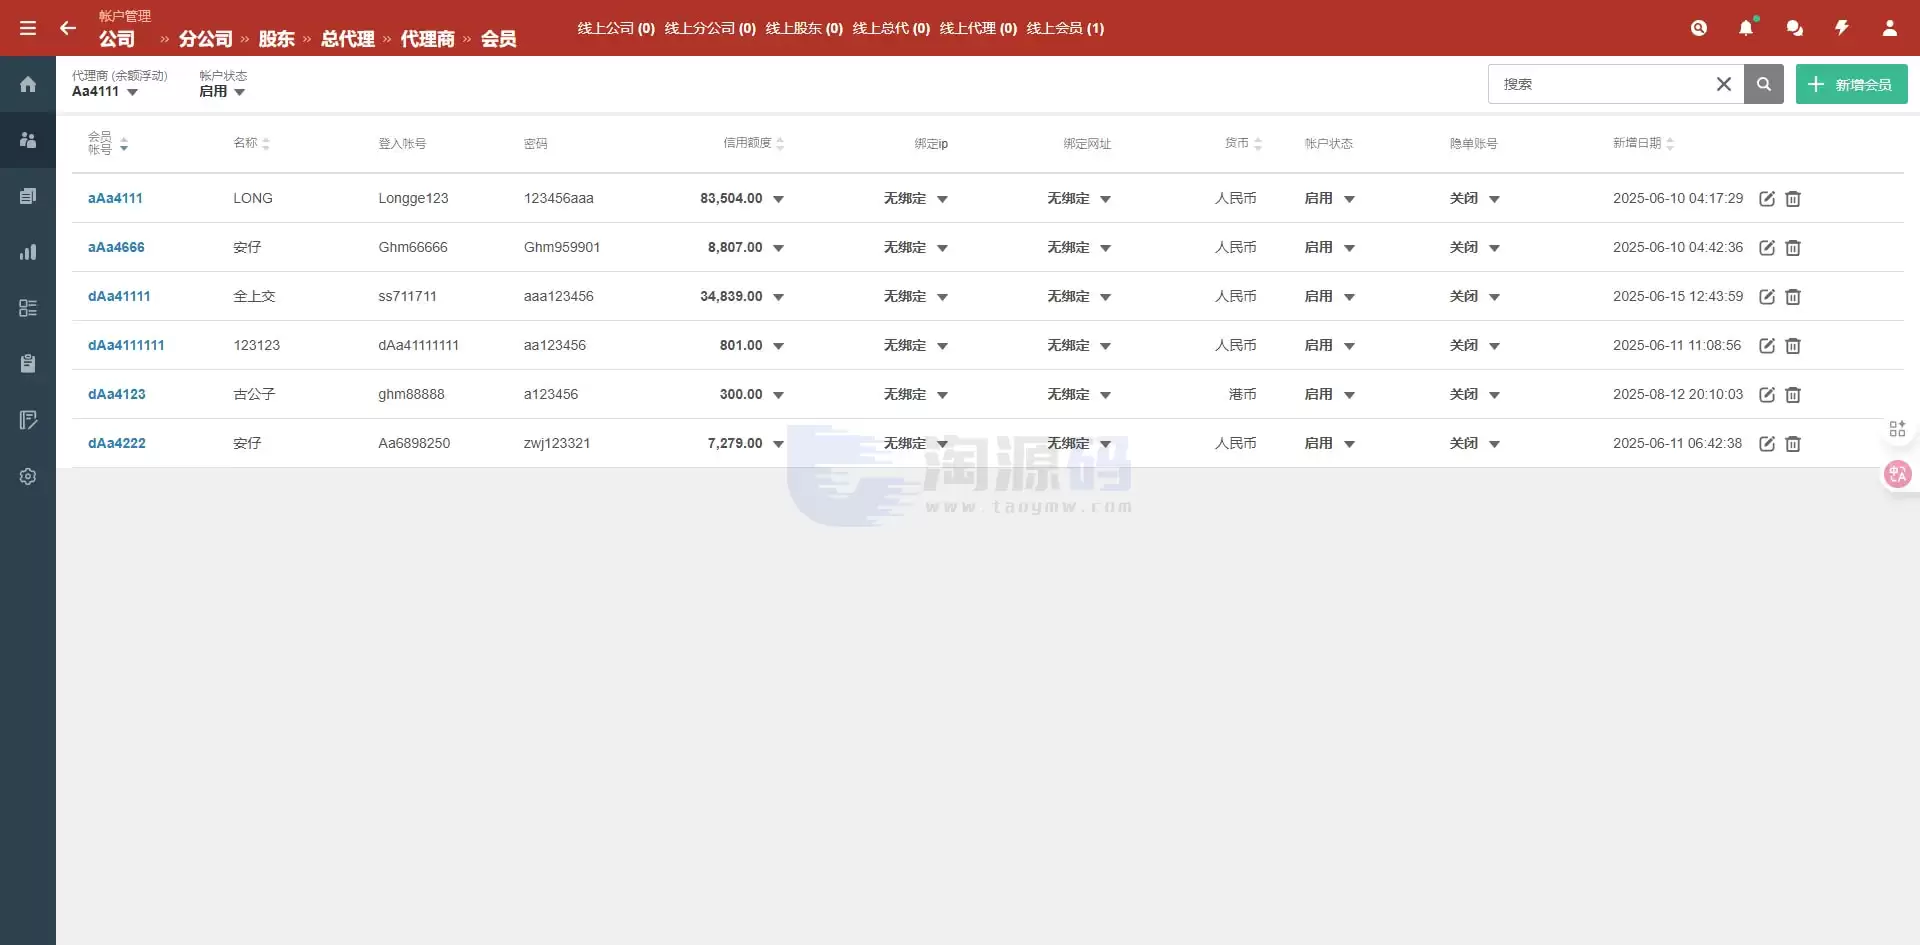The image size is (1920, 945).
Task: Open the users account sidebar icon
Action: pyautogui.click(x=28, y=140)
